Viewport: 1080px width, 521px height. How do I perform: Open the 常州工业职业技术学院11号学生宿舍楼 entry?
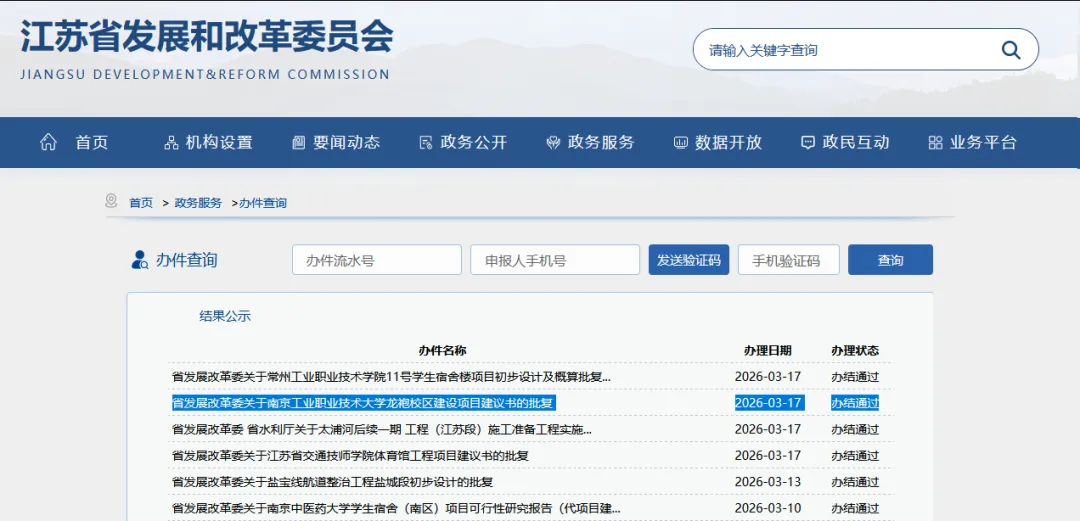391,377
